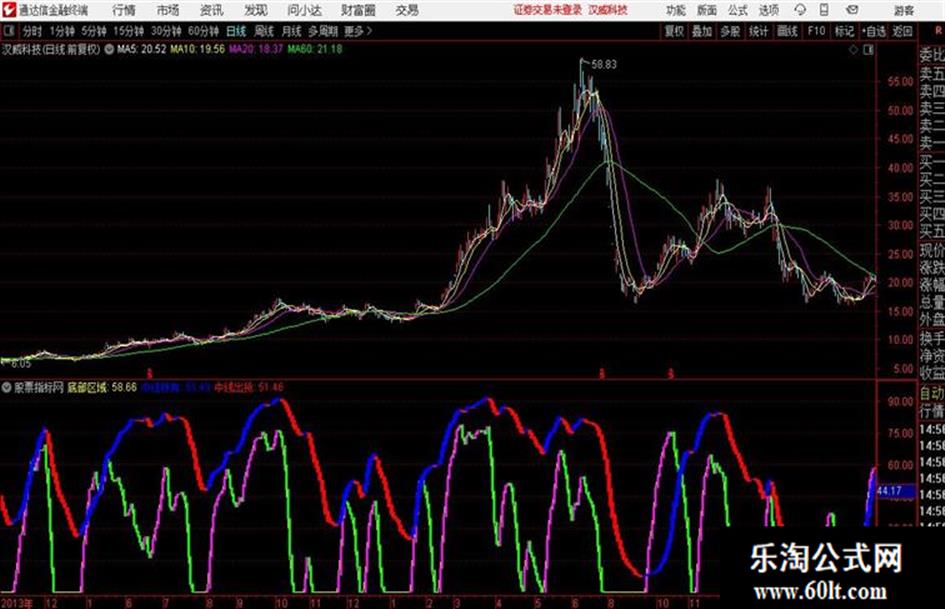Click the 2013年 date axis label
The height and width of the screenshot is (609, 945).
click(16, 602)
